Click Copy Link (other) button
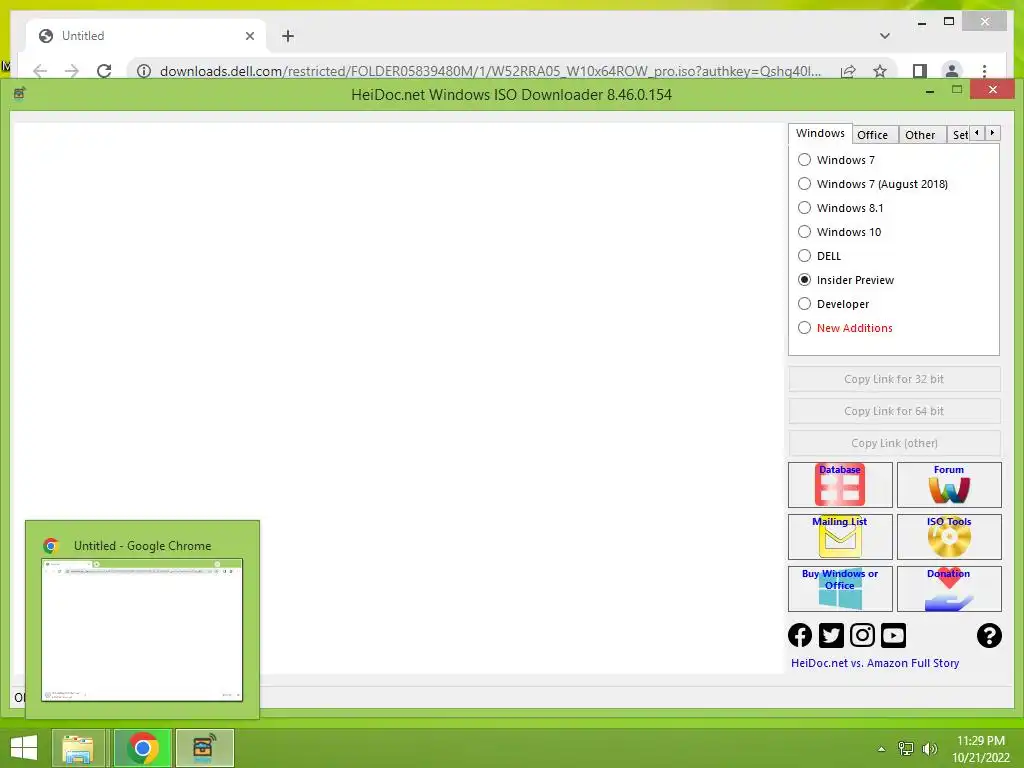 click(x=894, y=443)
